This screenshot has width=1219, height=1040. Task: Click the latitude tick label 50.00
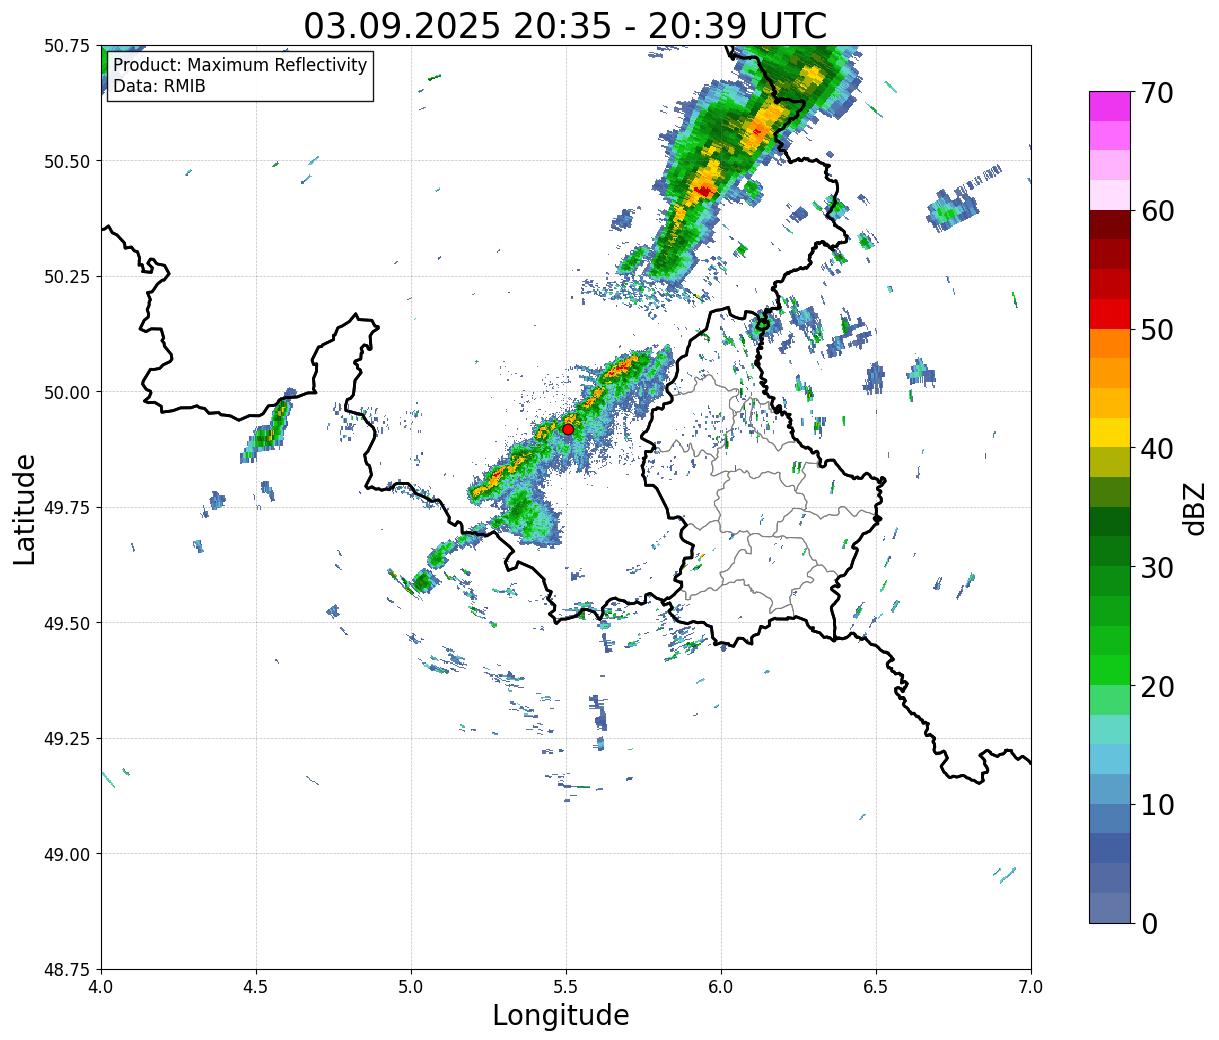(x=67, y=392)
